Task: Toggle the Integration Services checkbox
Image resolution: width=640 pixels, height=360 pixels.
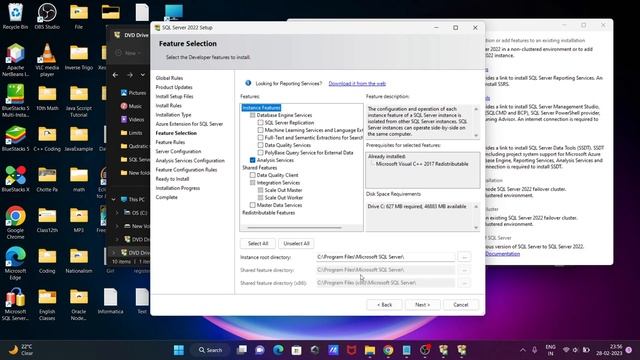Action: (253, 182)
